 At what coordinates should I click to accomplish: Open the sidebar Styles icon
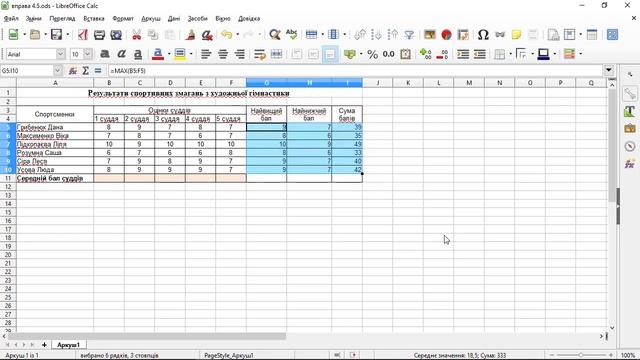pyautogui.click(x=630, y=111)
